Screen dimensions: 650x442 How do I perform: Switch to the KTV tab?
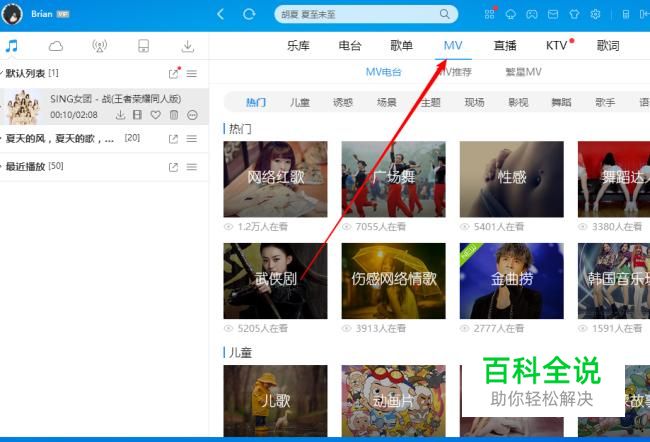(x=556, y=45)
